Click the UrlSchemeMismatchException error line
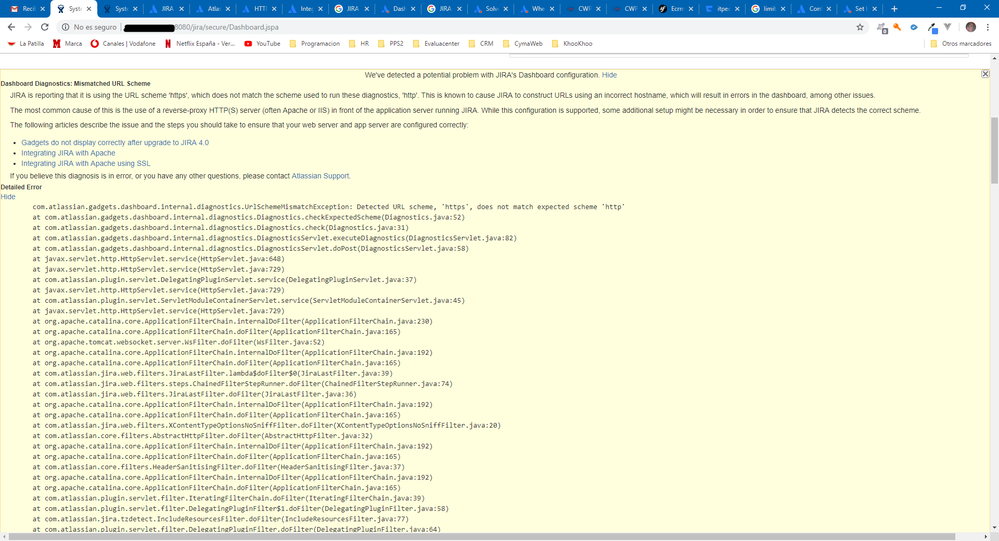 click(328, 207)
